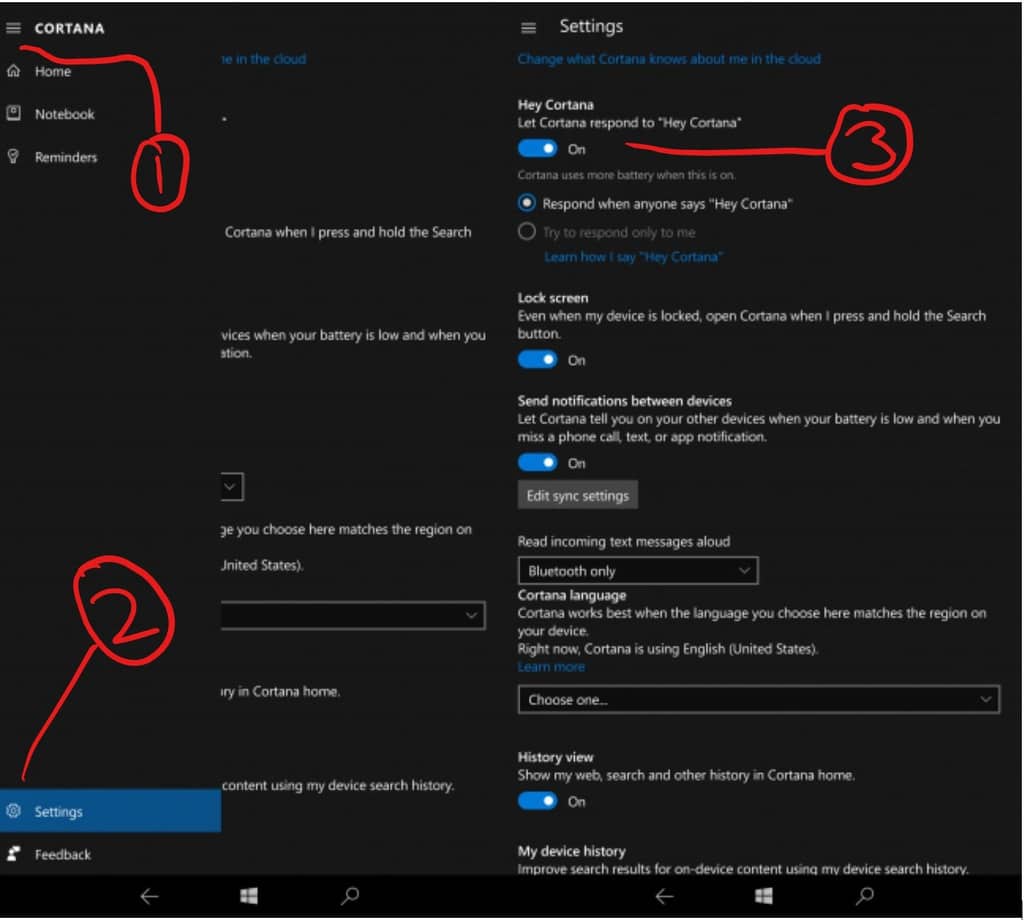Click the truncated cloud link in left screen
The image size is (1024, 920).
264,59
